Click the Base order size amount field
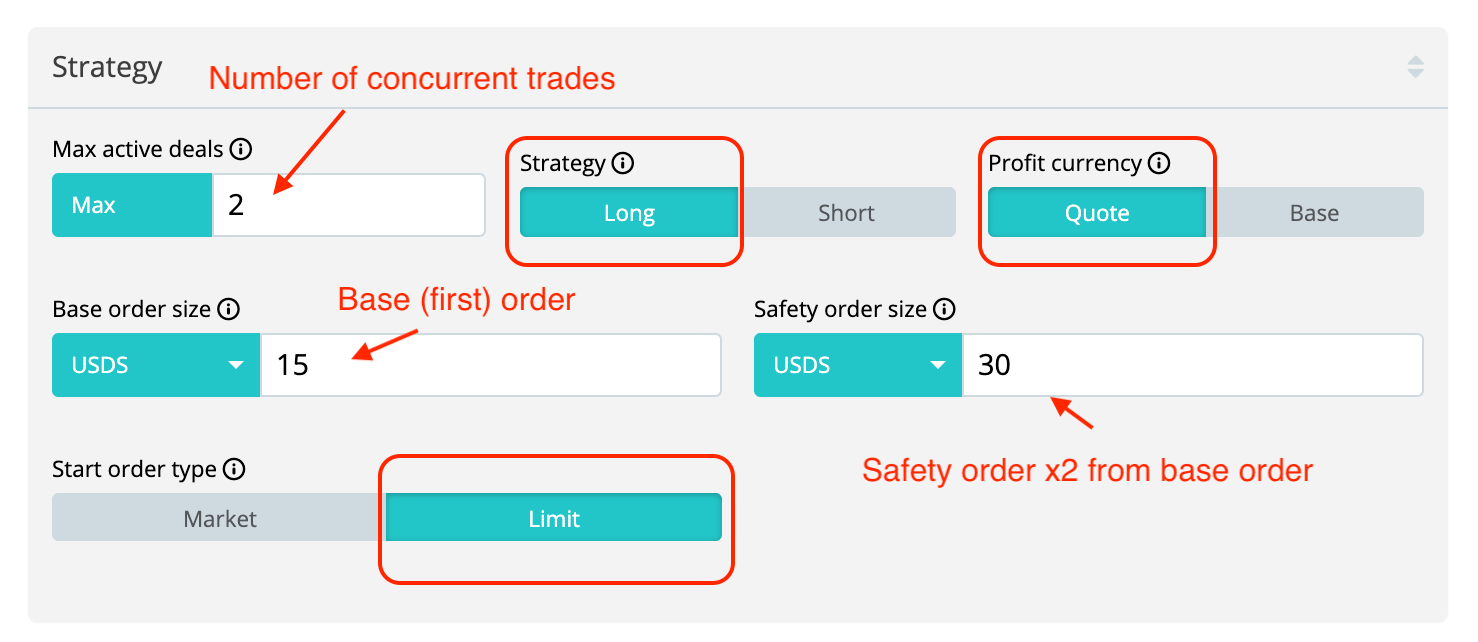The image size is (1478, 642). click(490, 365)
